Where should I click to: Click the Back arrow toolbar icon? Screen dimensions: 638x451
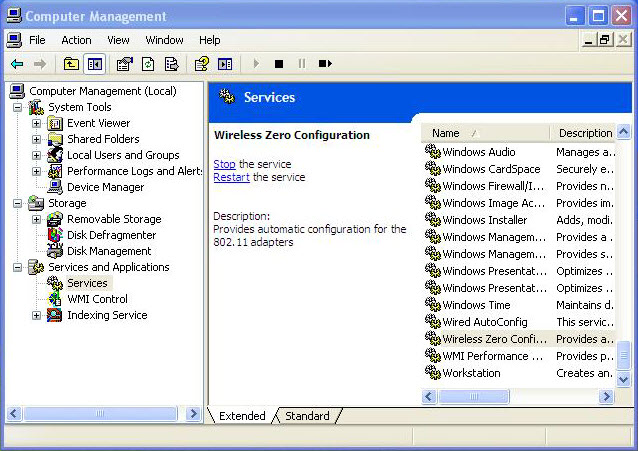17,64
